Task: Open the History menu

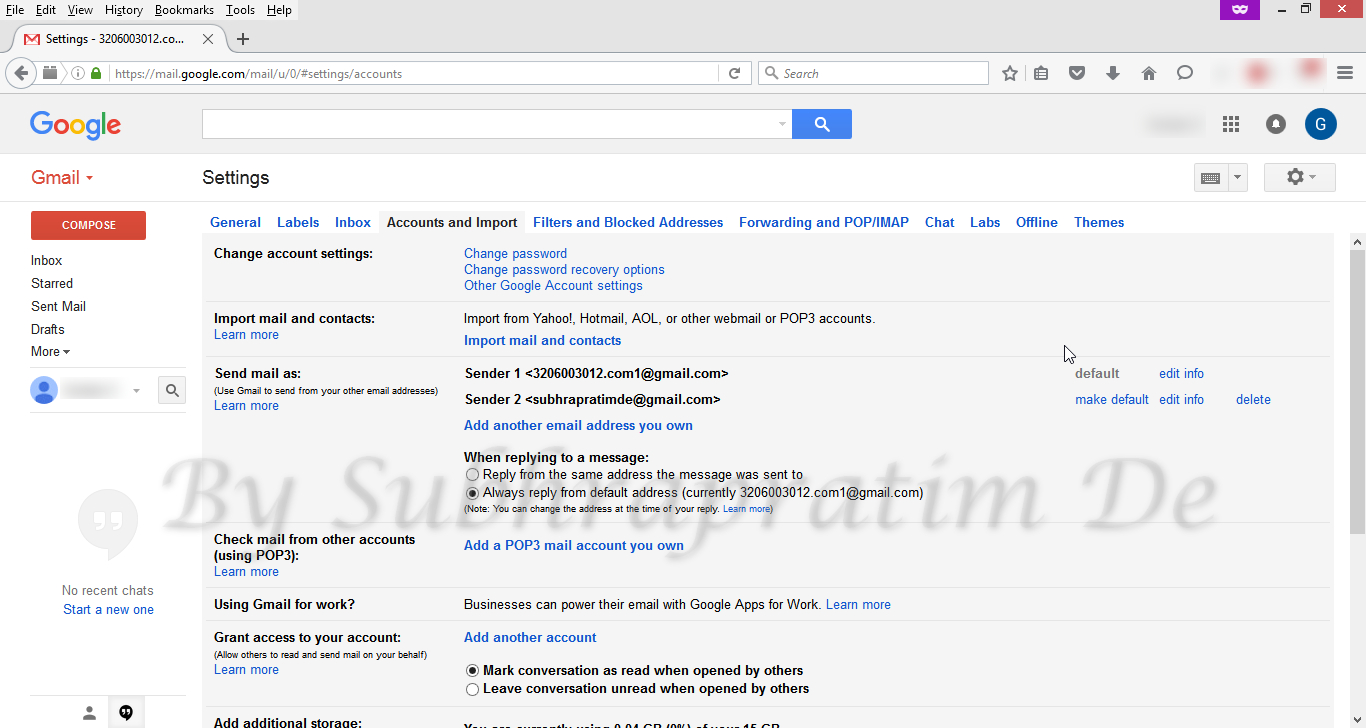Action: (124, 9)
